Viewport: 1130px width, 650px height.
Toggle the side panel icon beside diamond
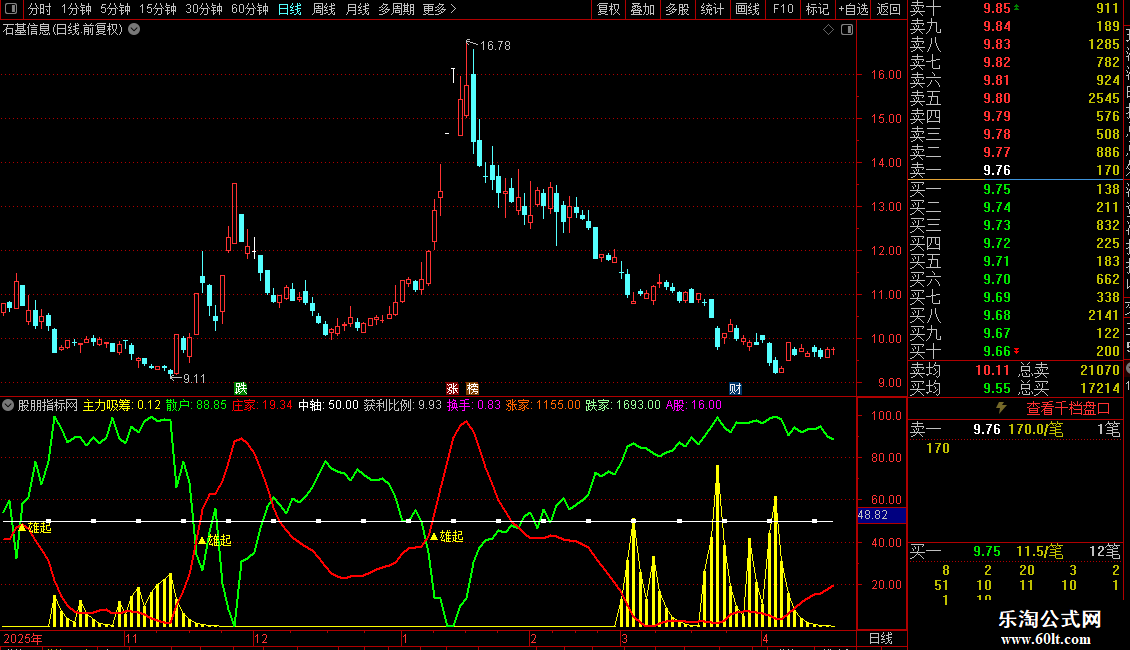846,30
